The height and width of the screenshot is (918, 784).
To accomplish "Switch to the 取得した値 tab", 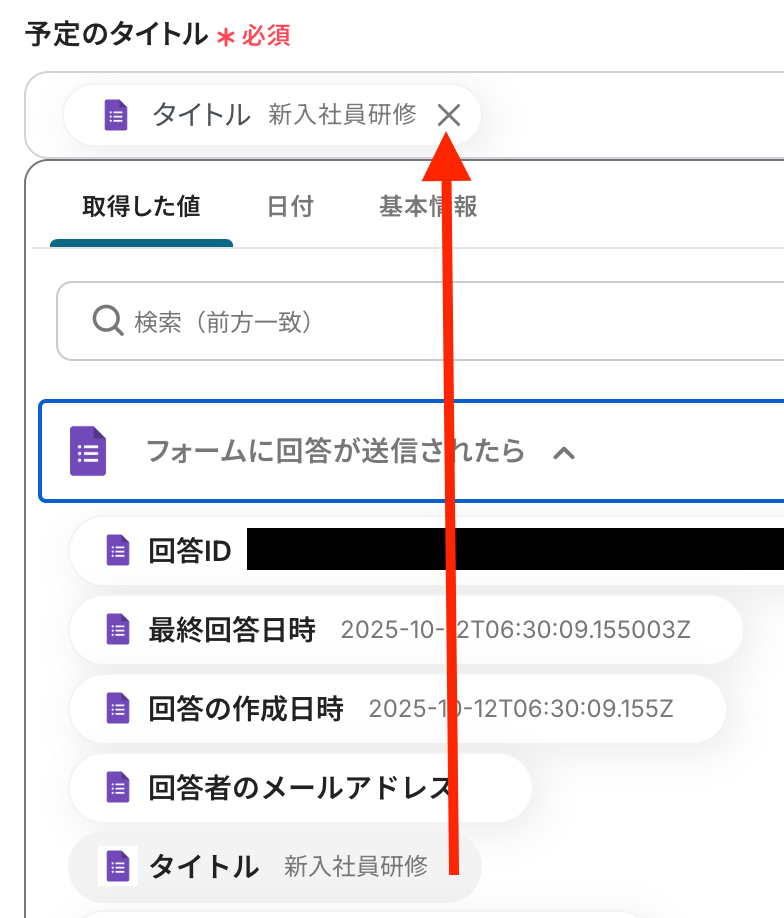I will [141, 207].
